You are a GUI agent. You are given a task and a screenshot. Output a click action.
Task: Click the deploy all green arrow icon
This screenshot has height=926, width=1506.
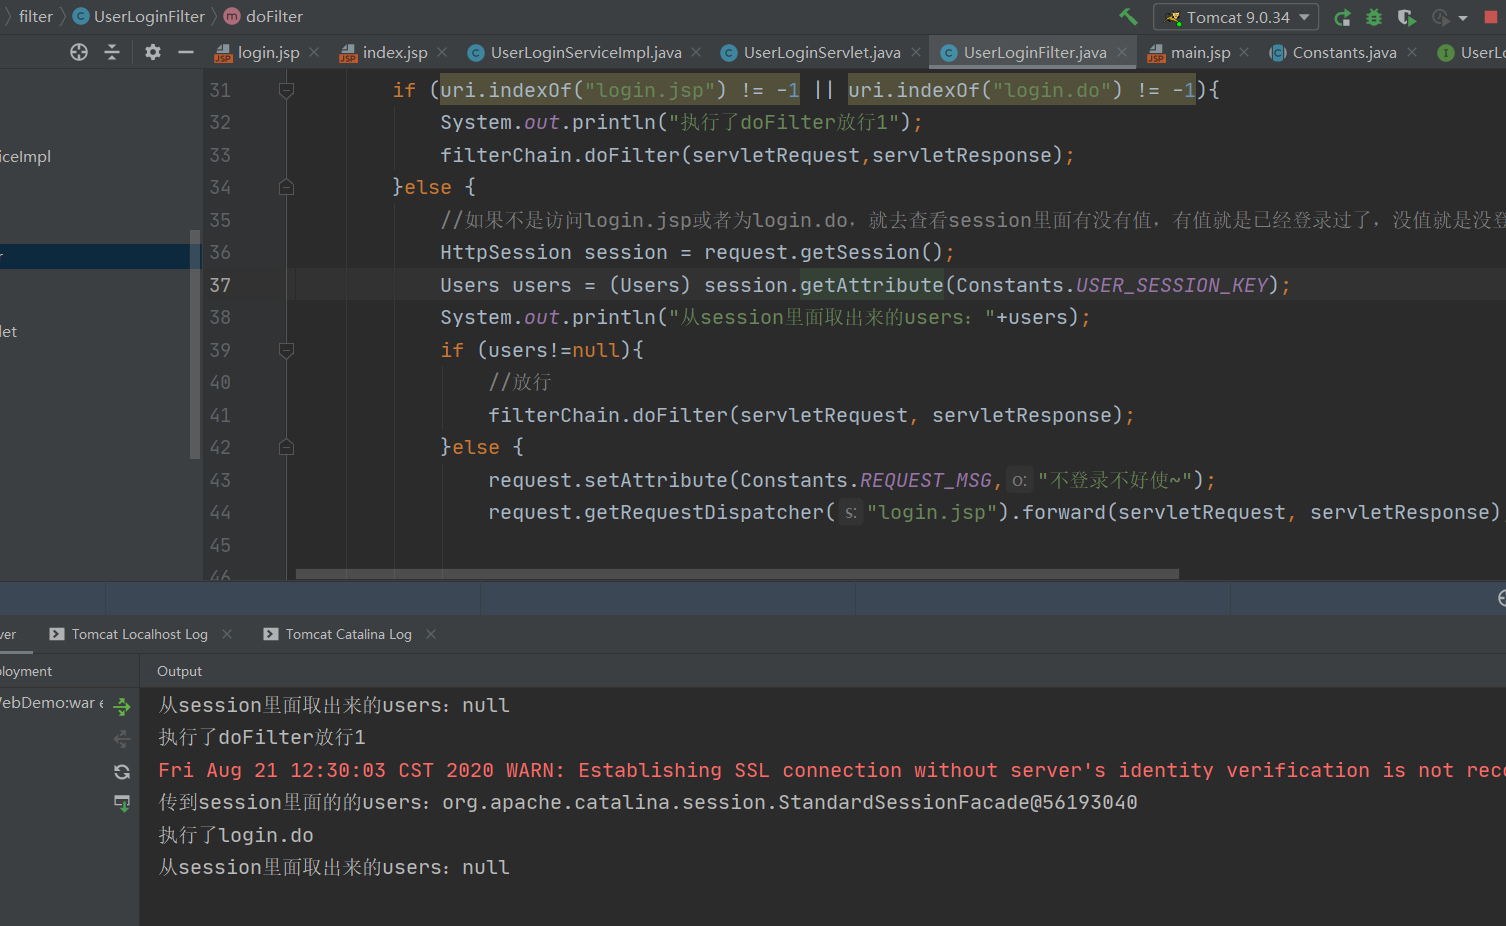tap(122, 707)
